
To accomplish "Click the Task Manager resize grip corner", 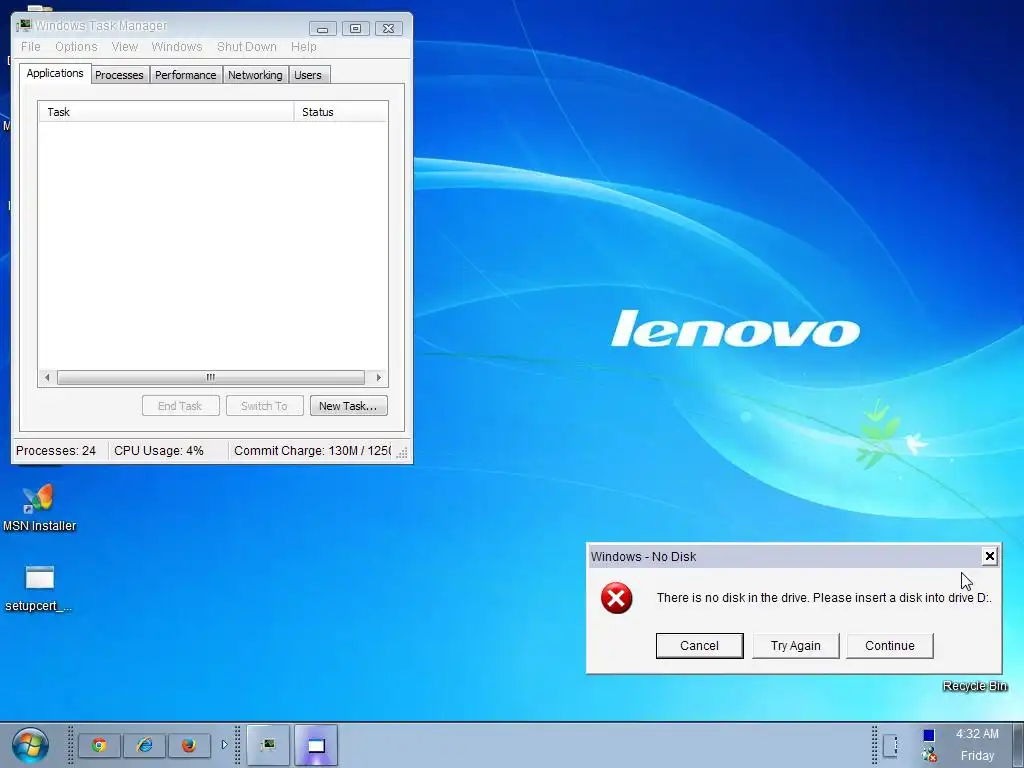I will (402, 453).
